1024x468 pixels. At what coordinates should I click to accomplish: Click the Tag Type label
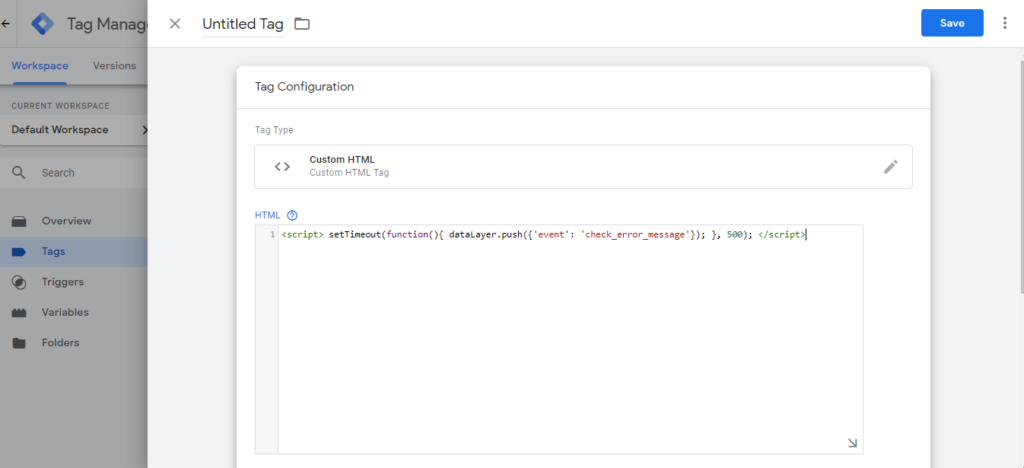(x=274, y=130)
